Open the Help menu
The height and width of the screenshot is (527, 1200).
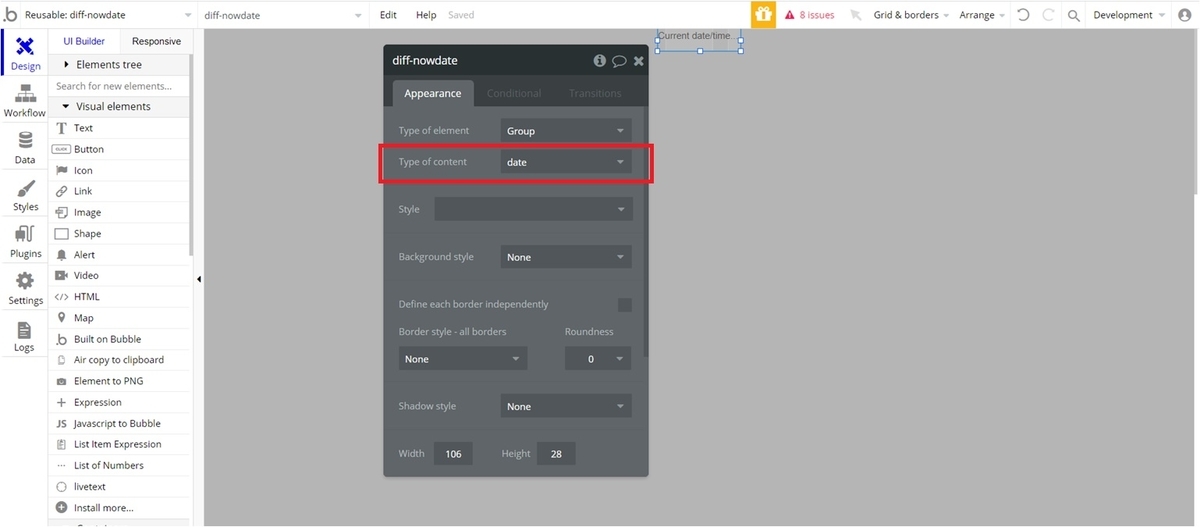coord(426,15)
